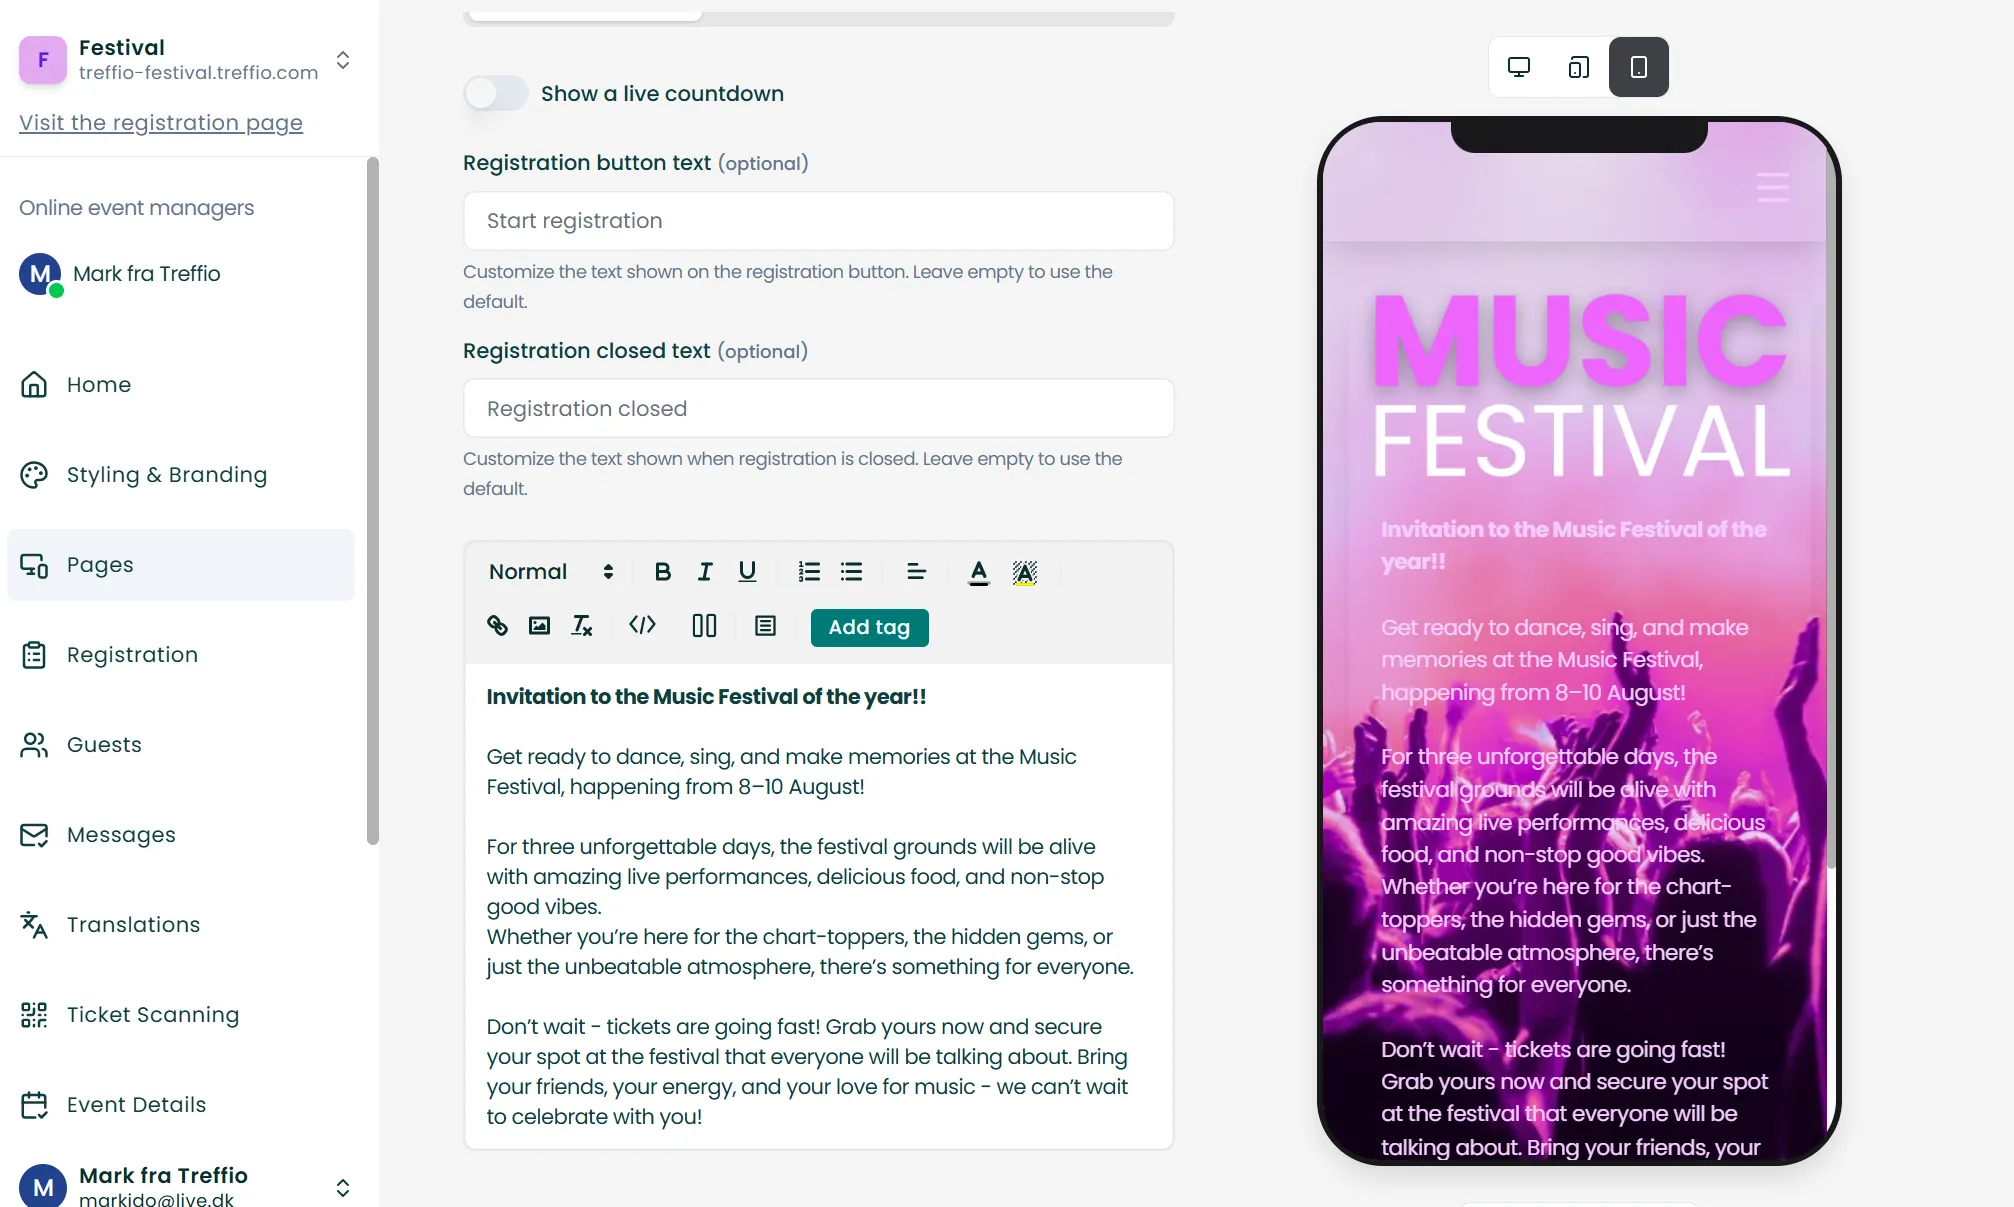The width and height of the screenshot is (2014, 1207).
Task: Apply italic formatting in editor toolbar
Action: [x=705, y=572]
